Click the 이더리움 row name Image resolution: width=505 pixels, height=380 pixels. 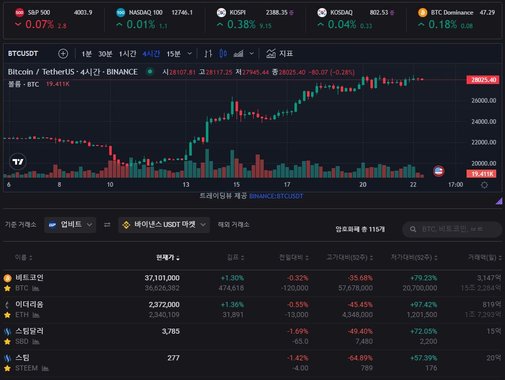[x=29, y=304]
